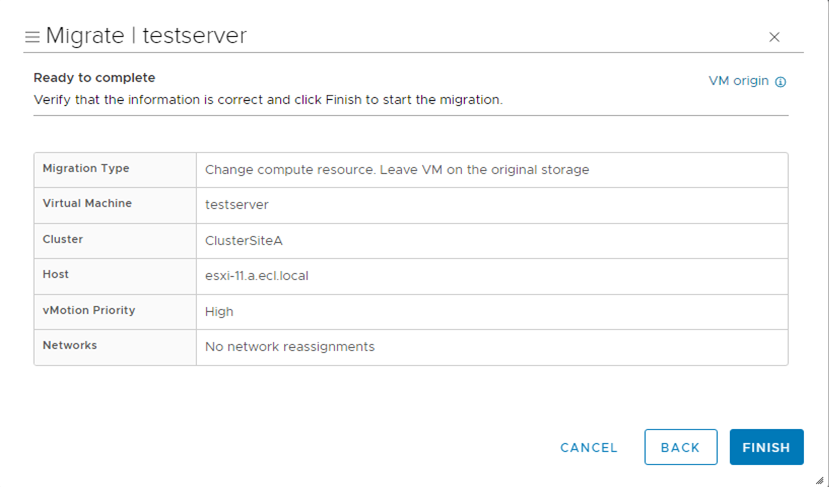Screen dimensions: 829x487
Task: Click the Cluster row label
Action: click(x=62, y=239)
